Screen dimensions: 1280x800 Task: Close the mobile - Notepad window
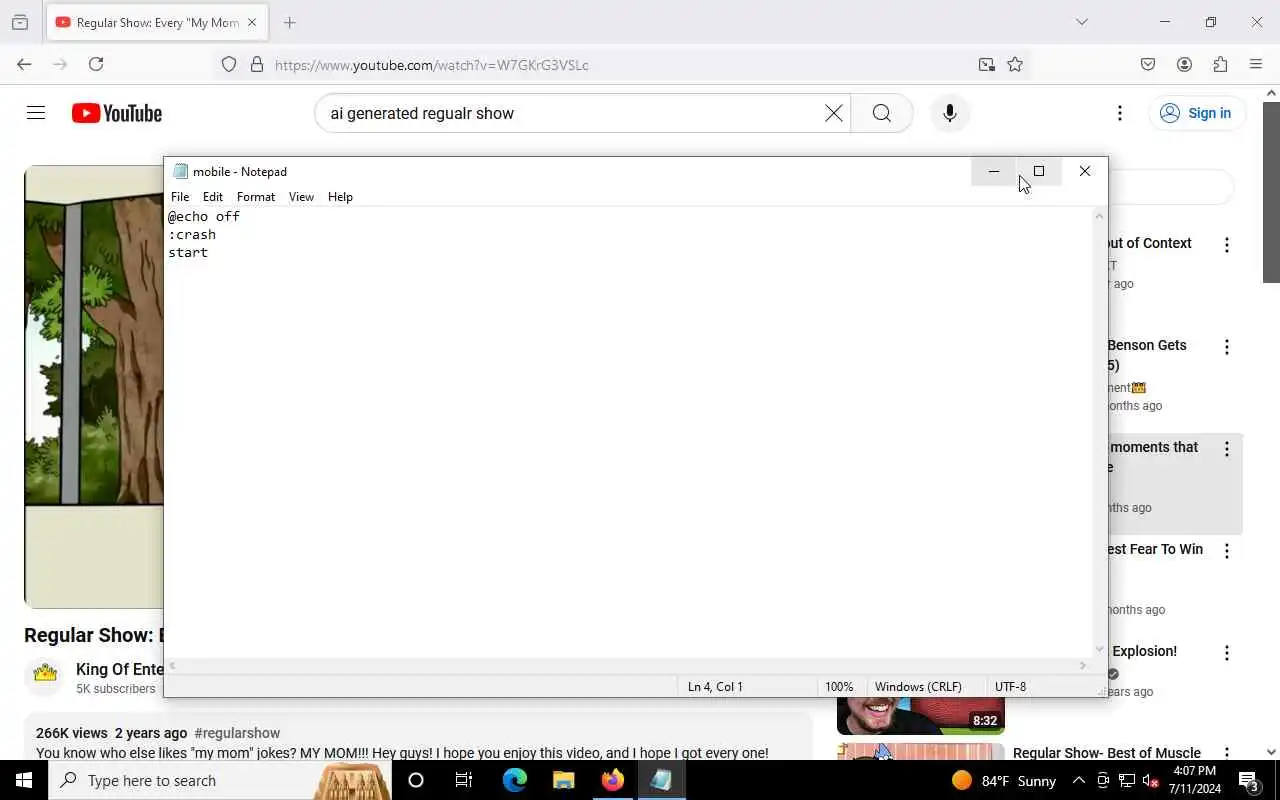[x=1085, y=171]
